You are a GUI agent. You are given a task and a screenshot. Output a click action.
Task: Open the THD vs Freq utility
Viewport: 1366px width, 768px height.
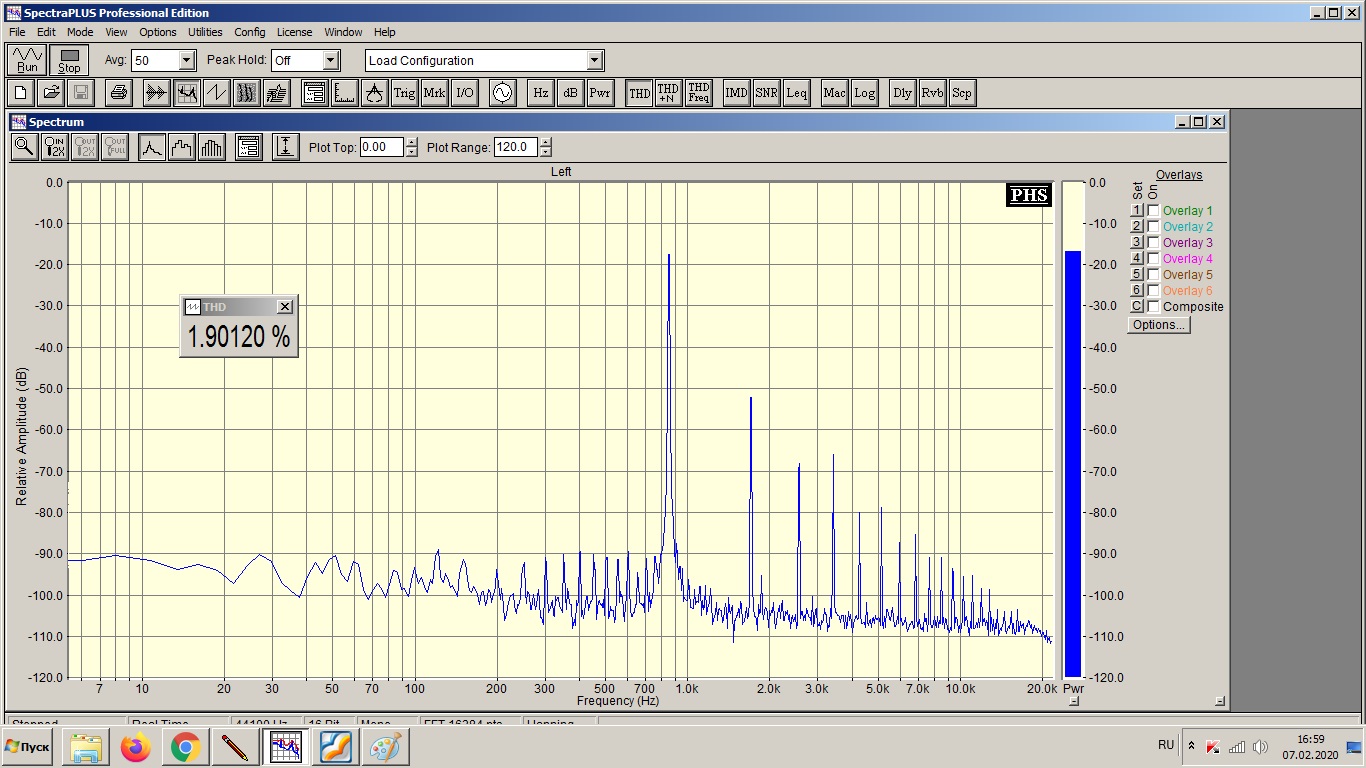click(x=699, y=93)
